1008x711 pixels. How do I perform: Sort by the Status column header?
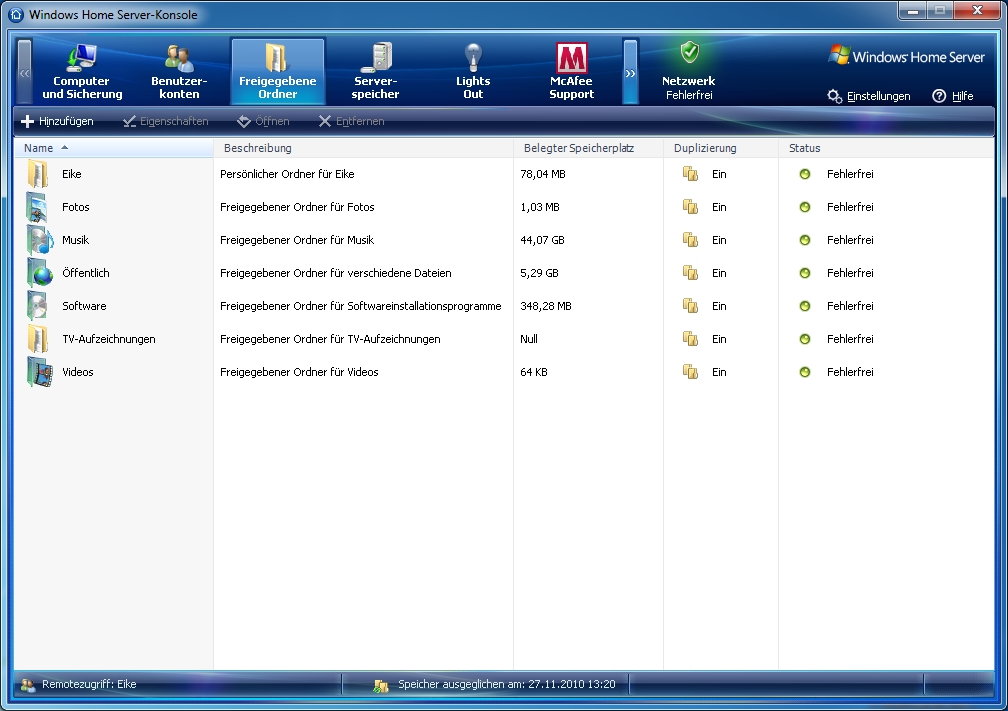886,148
